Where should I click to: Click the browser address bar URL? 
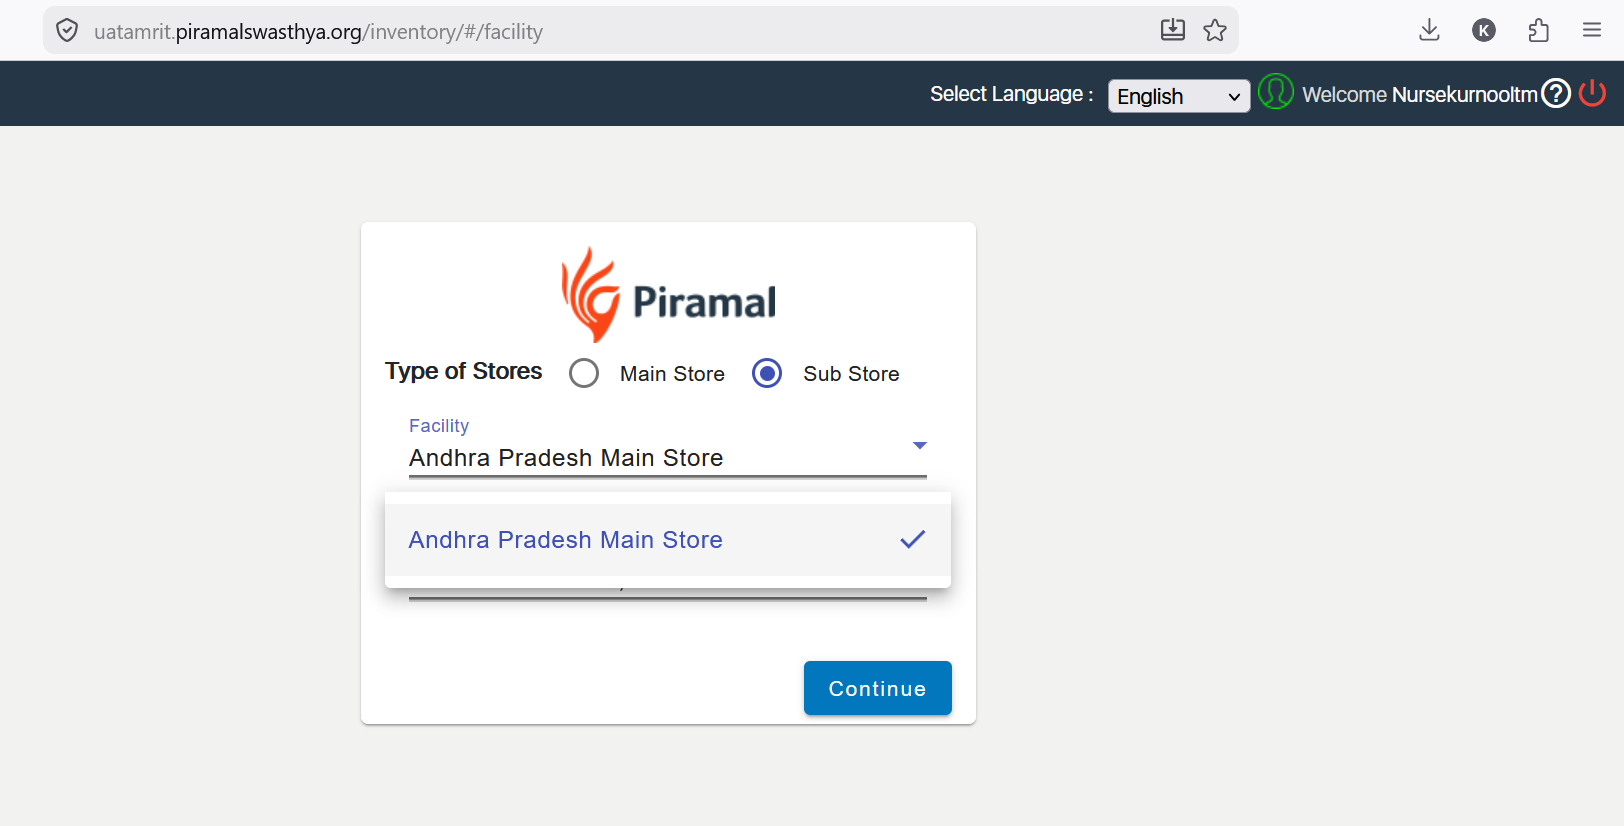318,32
